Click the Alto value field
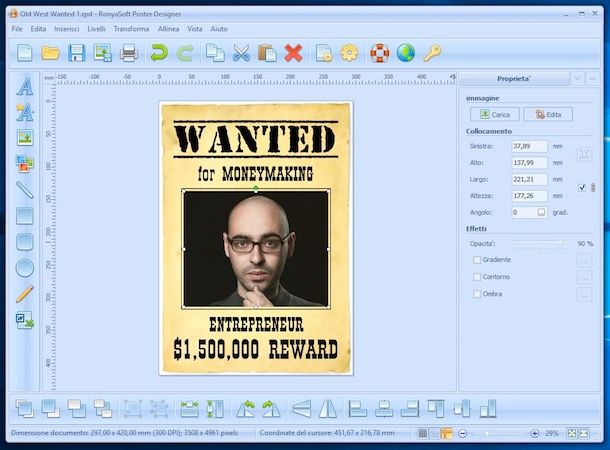Image resolution: width=610 pixels, height=450 pixels. pos(529,163)
